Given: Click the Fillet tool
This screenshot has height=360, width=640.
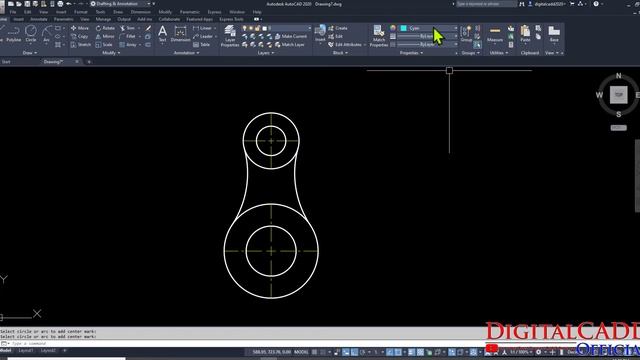Looking at the screenshot, I should point(127,36).
